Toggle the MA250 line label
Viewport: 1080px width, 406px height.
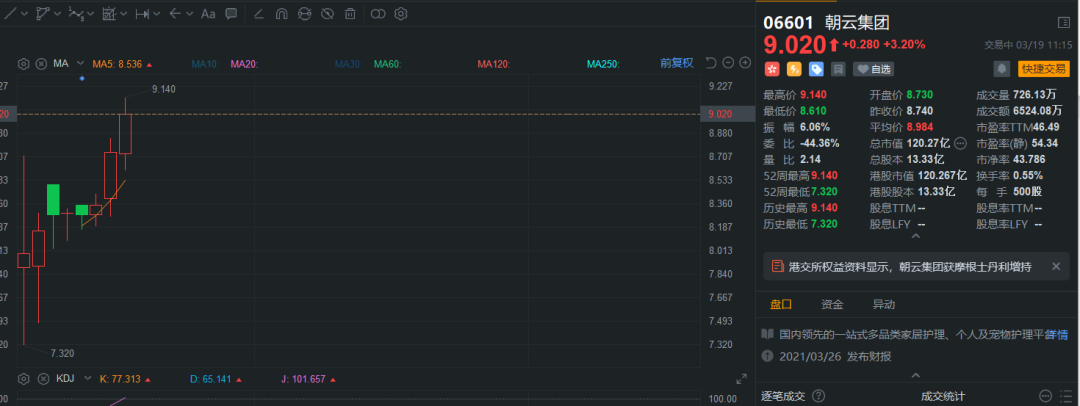coord(604,64)
